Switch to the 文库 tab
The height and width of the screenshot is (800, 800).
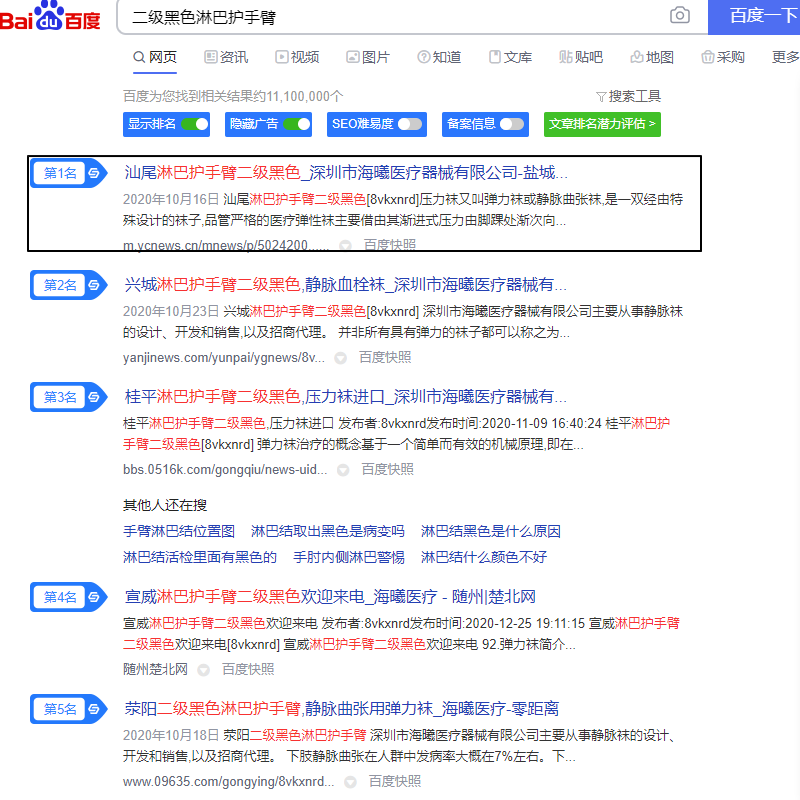(x=510, y=57)
